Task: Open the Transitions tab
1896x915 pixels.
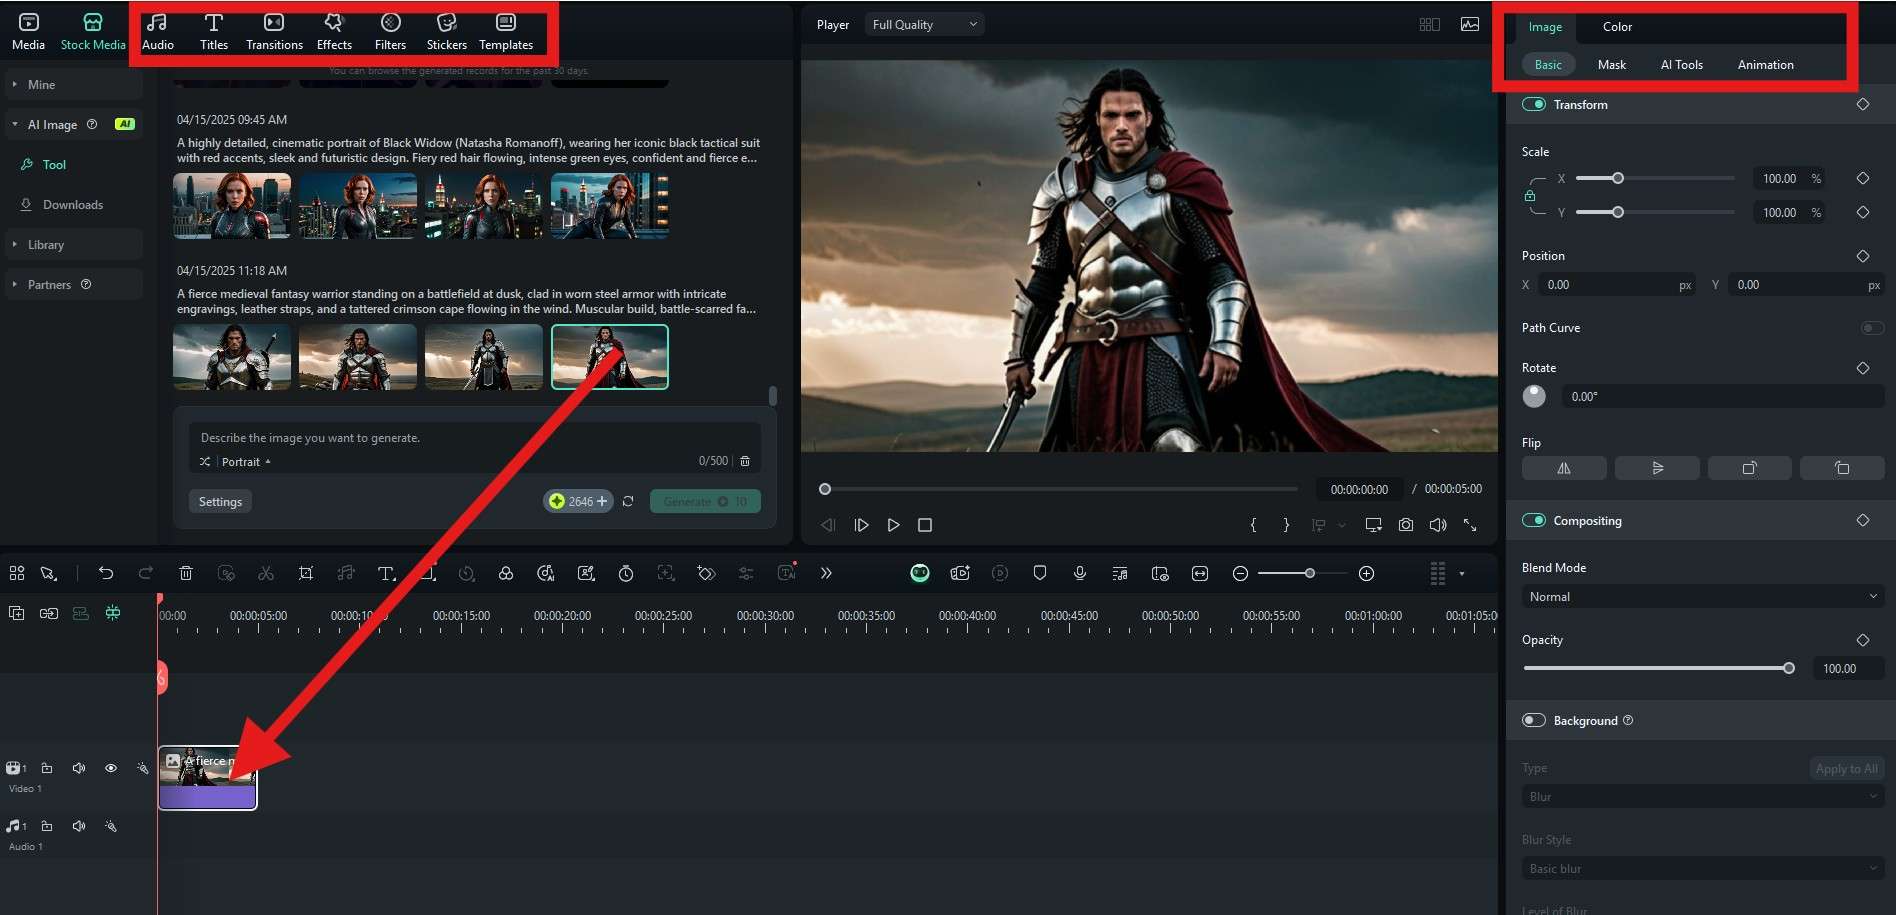Action: 274,32
